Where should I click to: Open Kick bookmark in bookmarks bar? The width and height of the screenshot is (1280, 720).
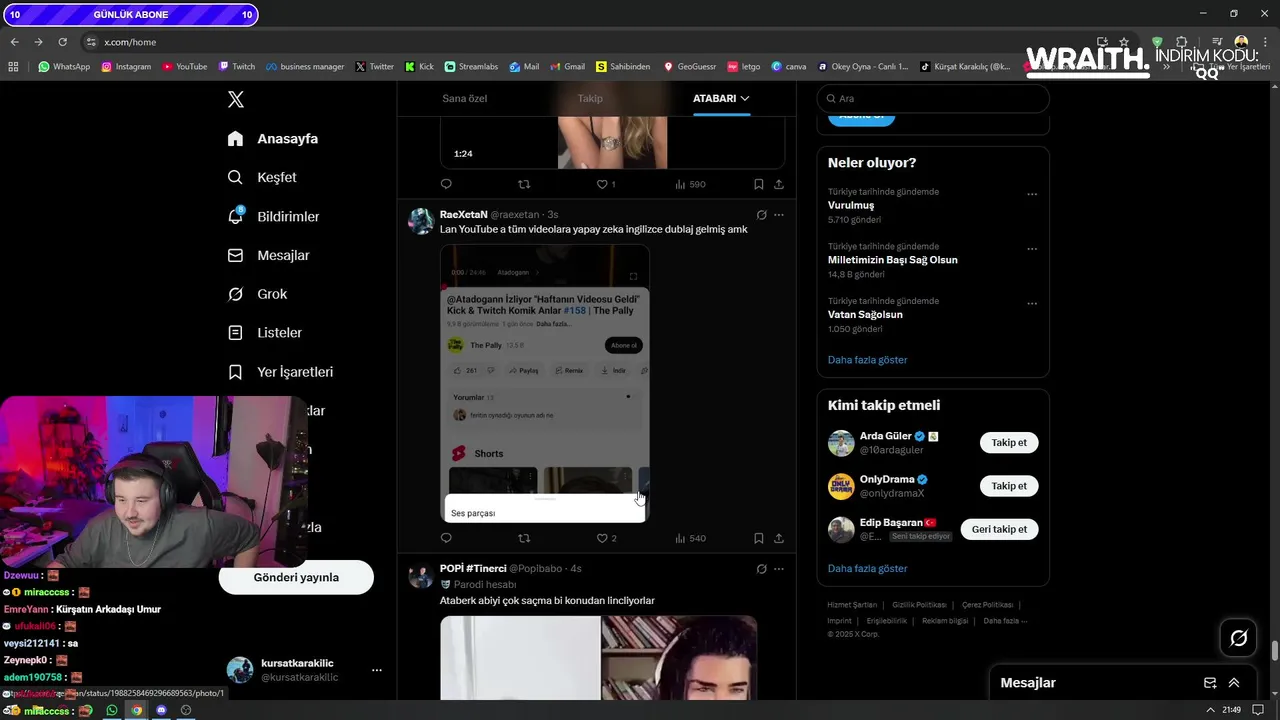(x=419, y=67)
